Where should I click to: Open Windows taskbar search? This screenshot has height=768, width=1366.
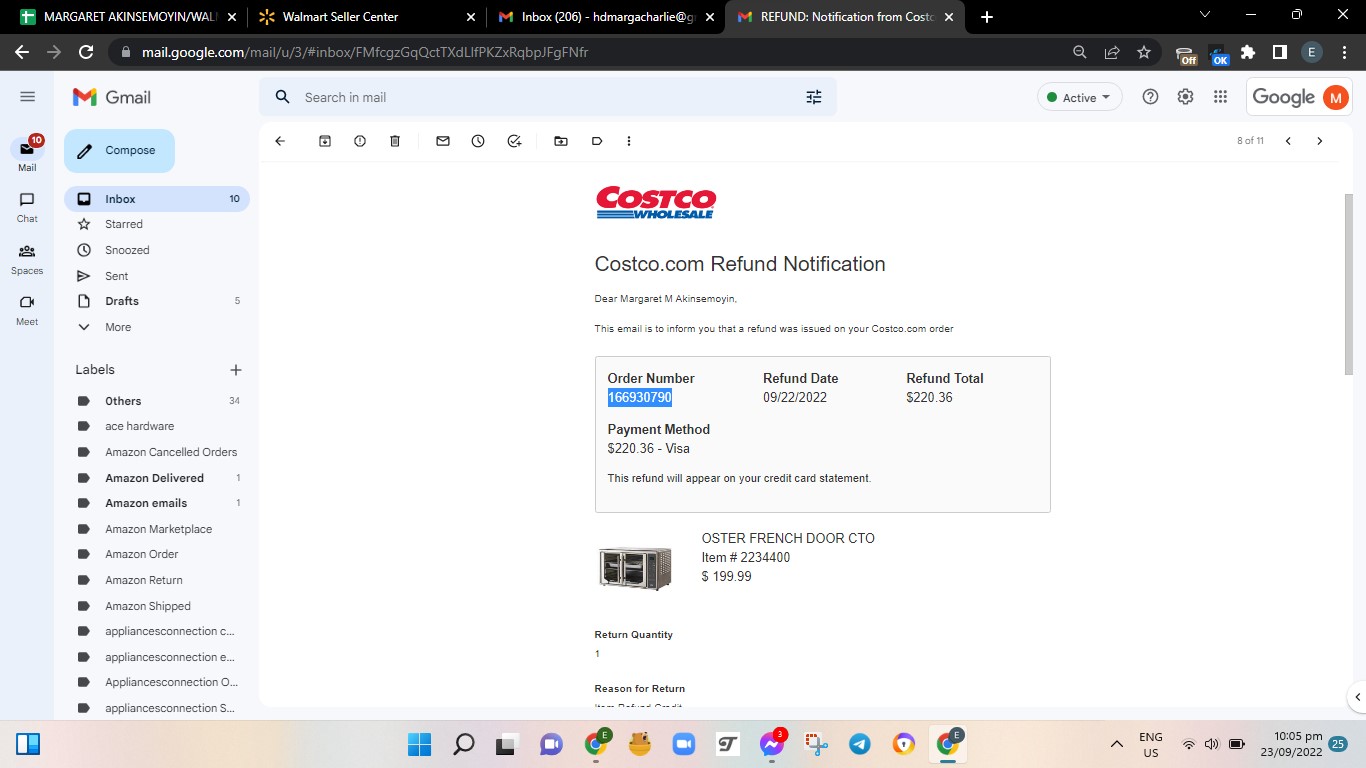pos(464,744)
